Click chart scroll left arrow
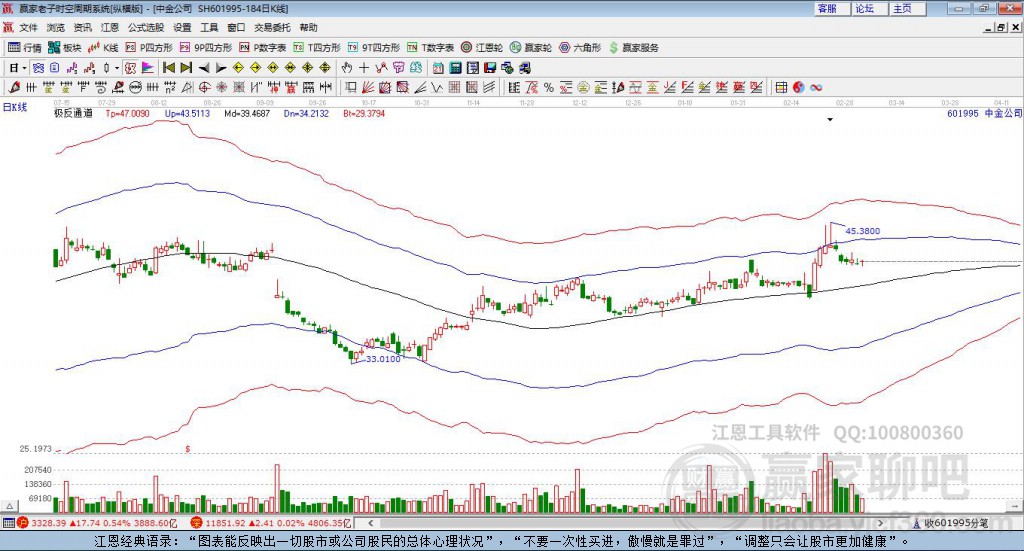Image resolution: width=1024 pixels, height=551 pixels. click(371, 523)
